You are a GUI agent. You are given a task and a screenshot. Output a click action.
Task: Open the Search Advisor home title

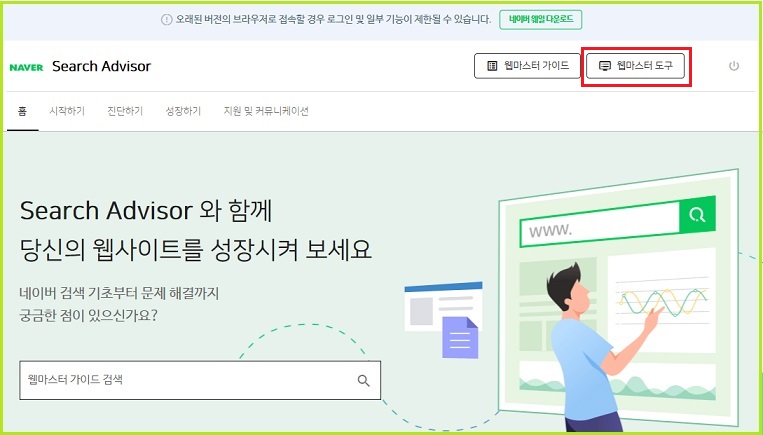pyautogui.click(x=101, y=66)
